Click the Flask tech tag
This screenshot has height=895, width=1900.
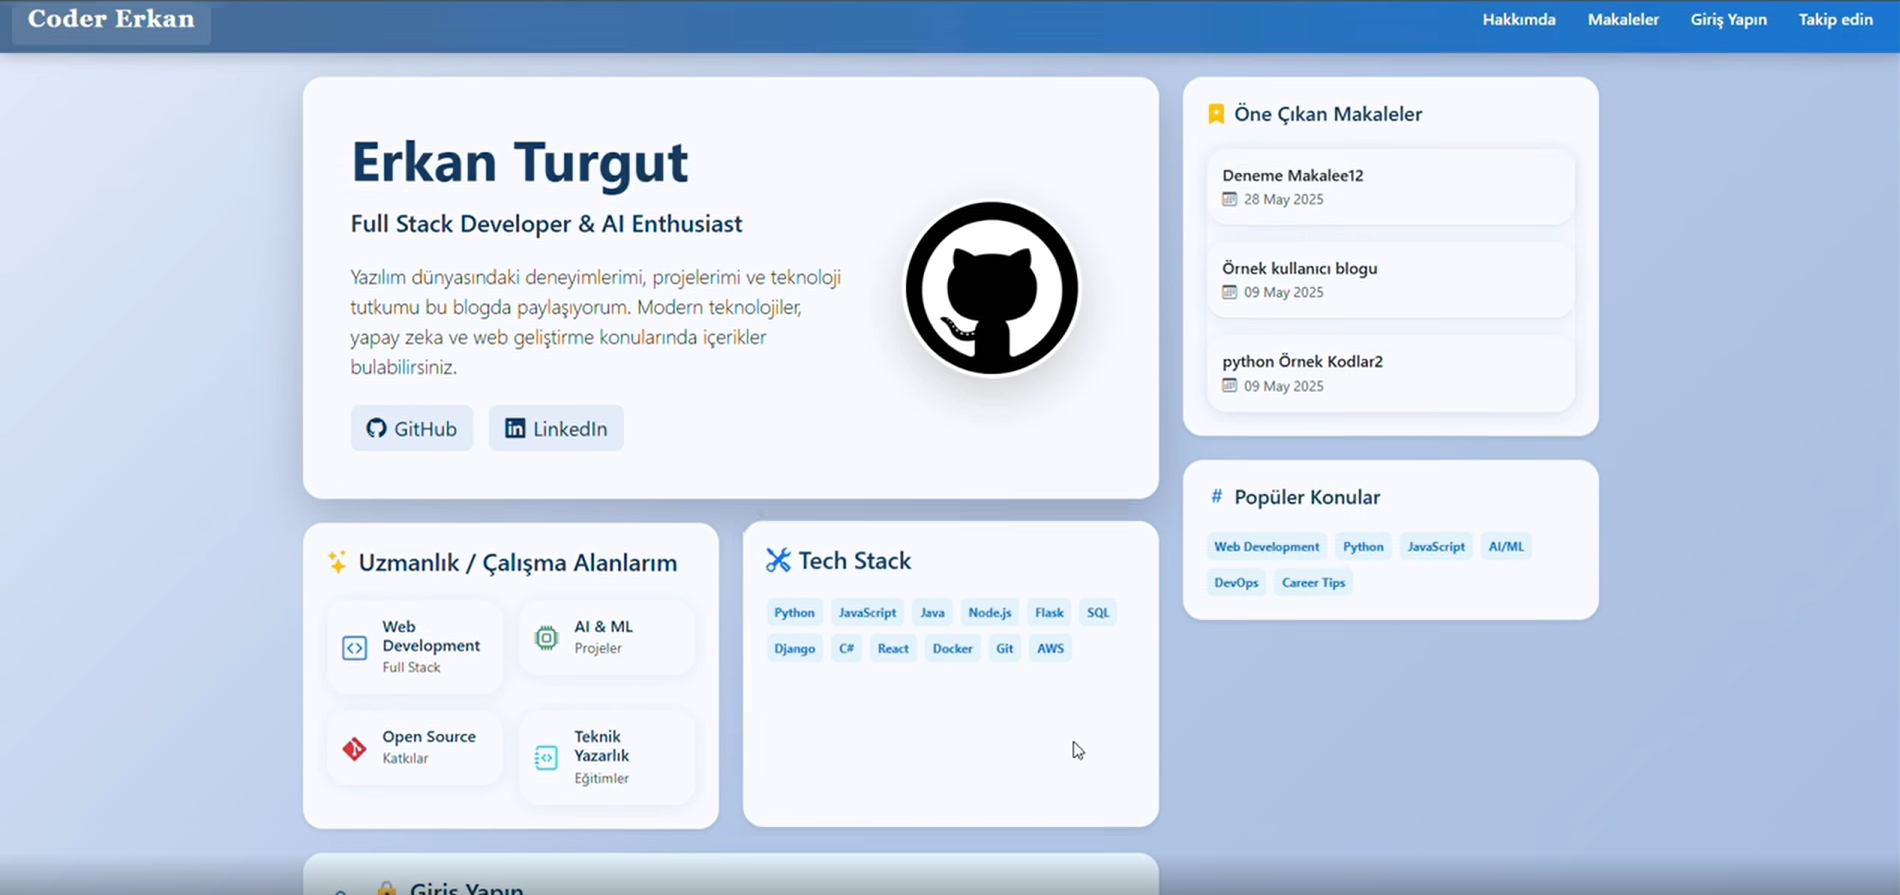(x=1049, y=612)
